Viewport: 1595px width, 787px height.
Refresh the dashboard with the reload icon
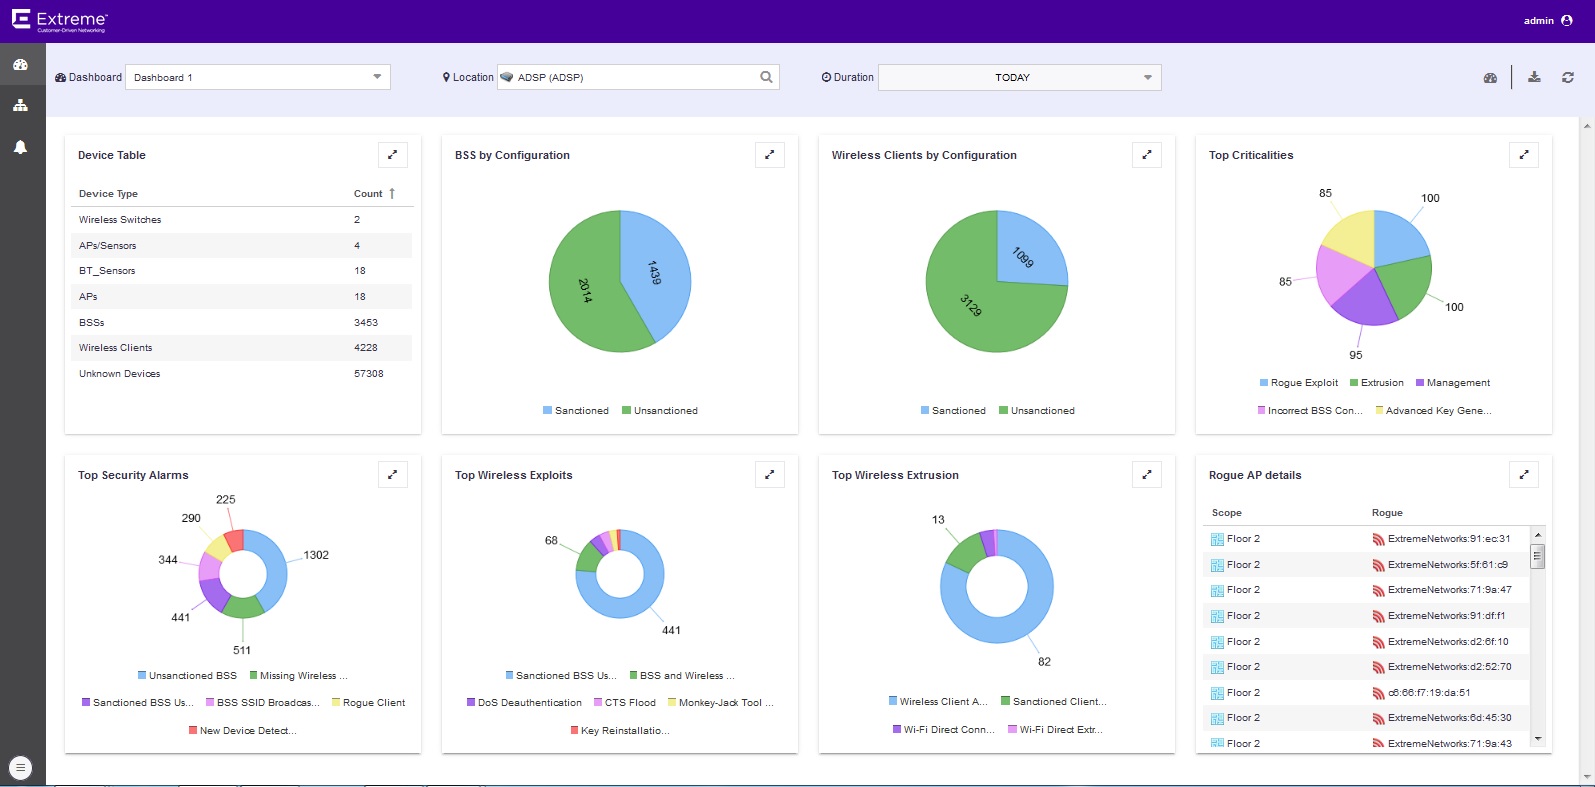pyautogui.click(x=1567, y=77)
